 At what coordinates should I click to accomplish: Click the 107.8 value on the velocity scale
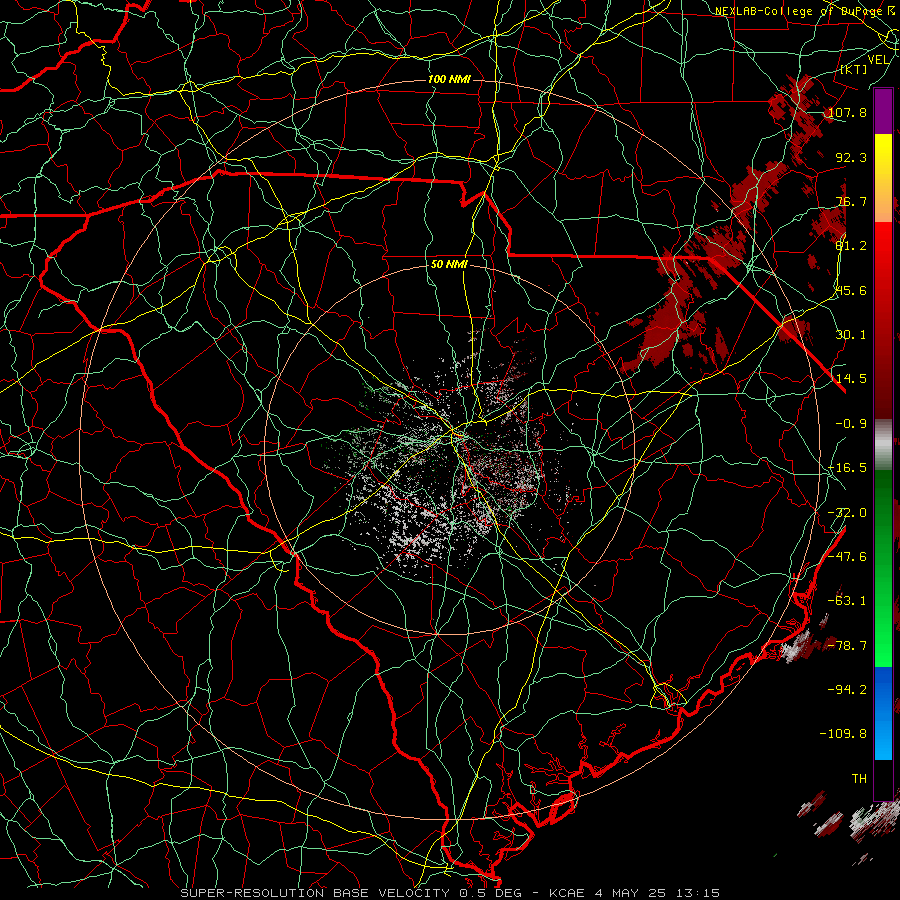(x=847, y=112)
